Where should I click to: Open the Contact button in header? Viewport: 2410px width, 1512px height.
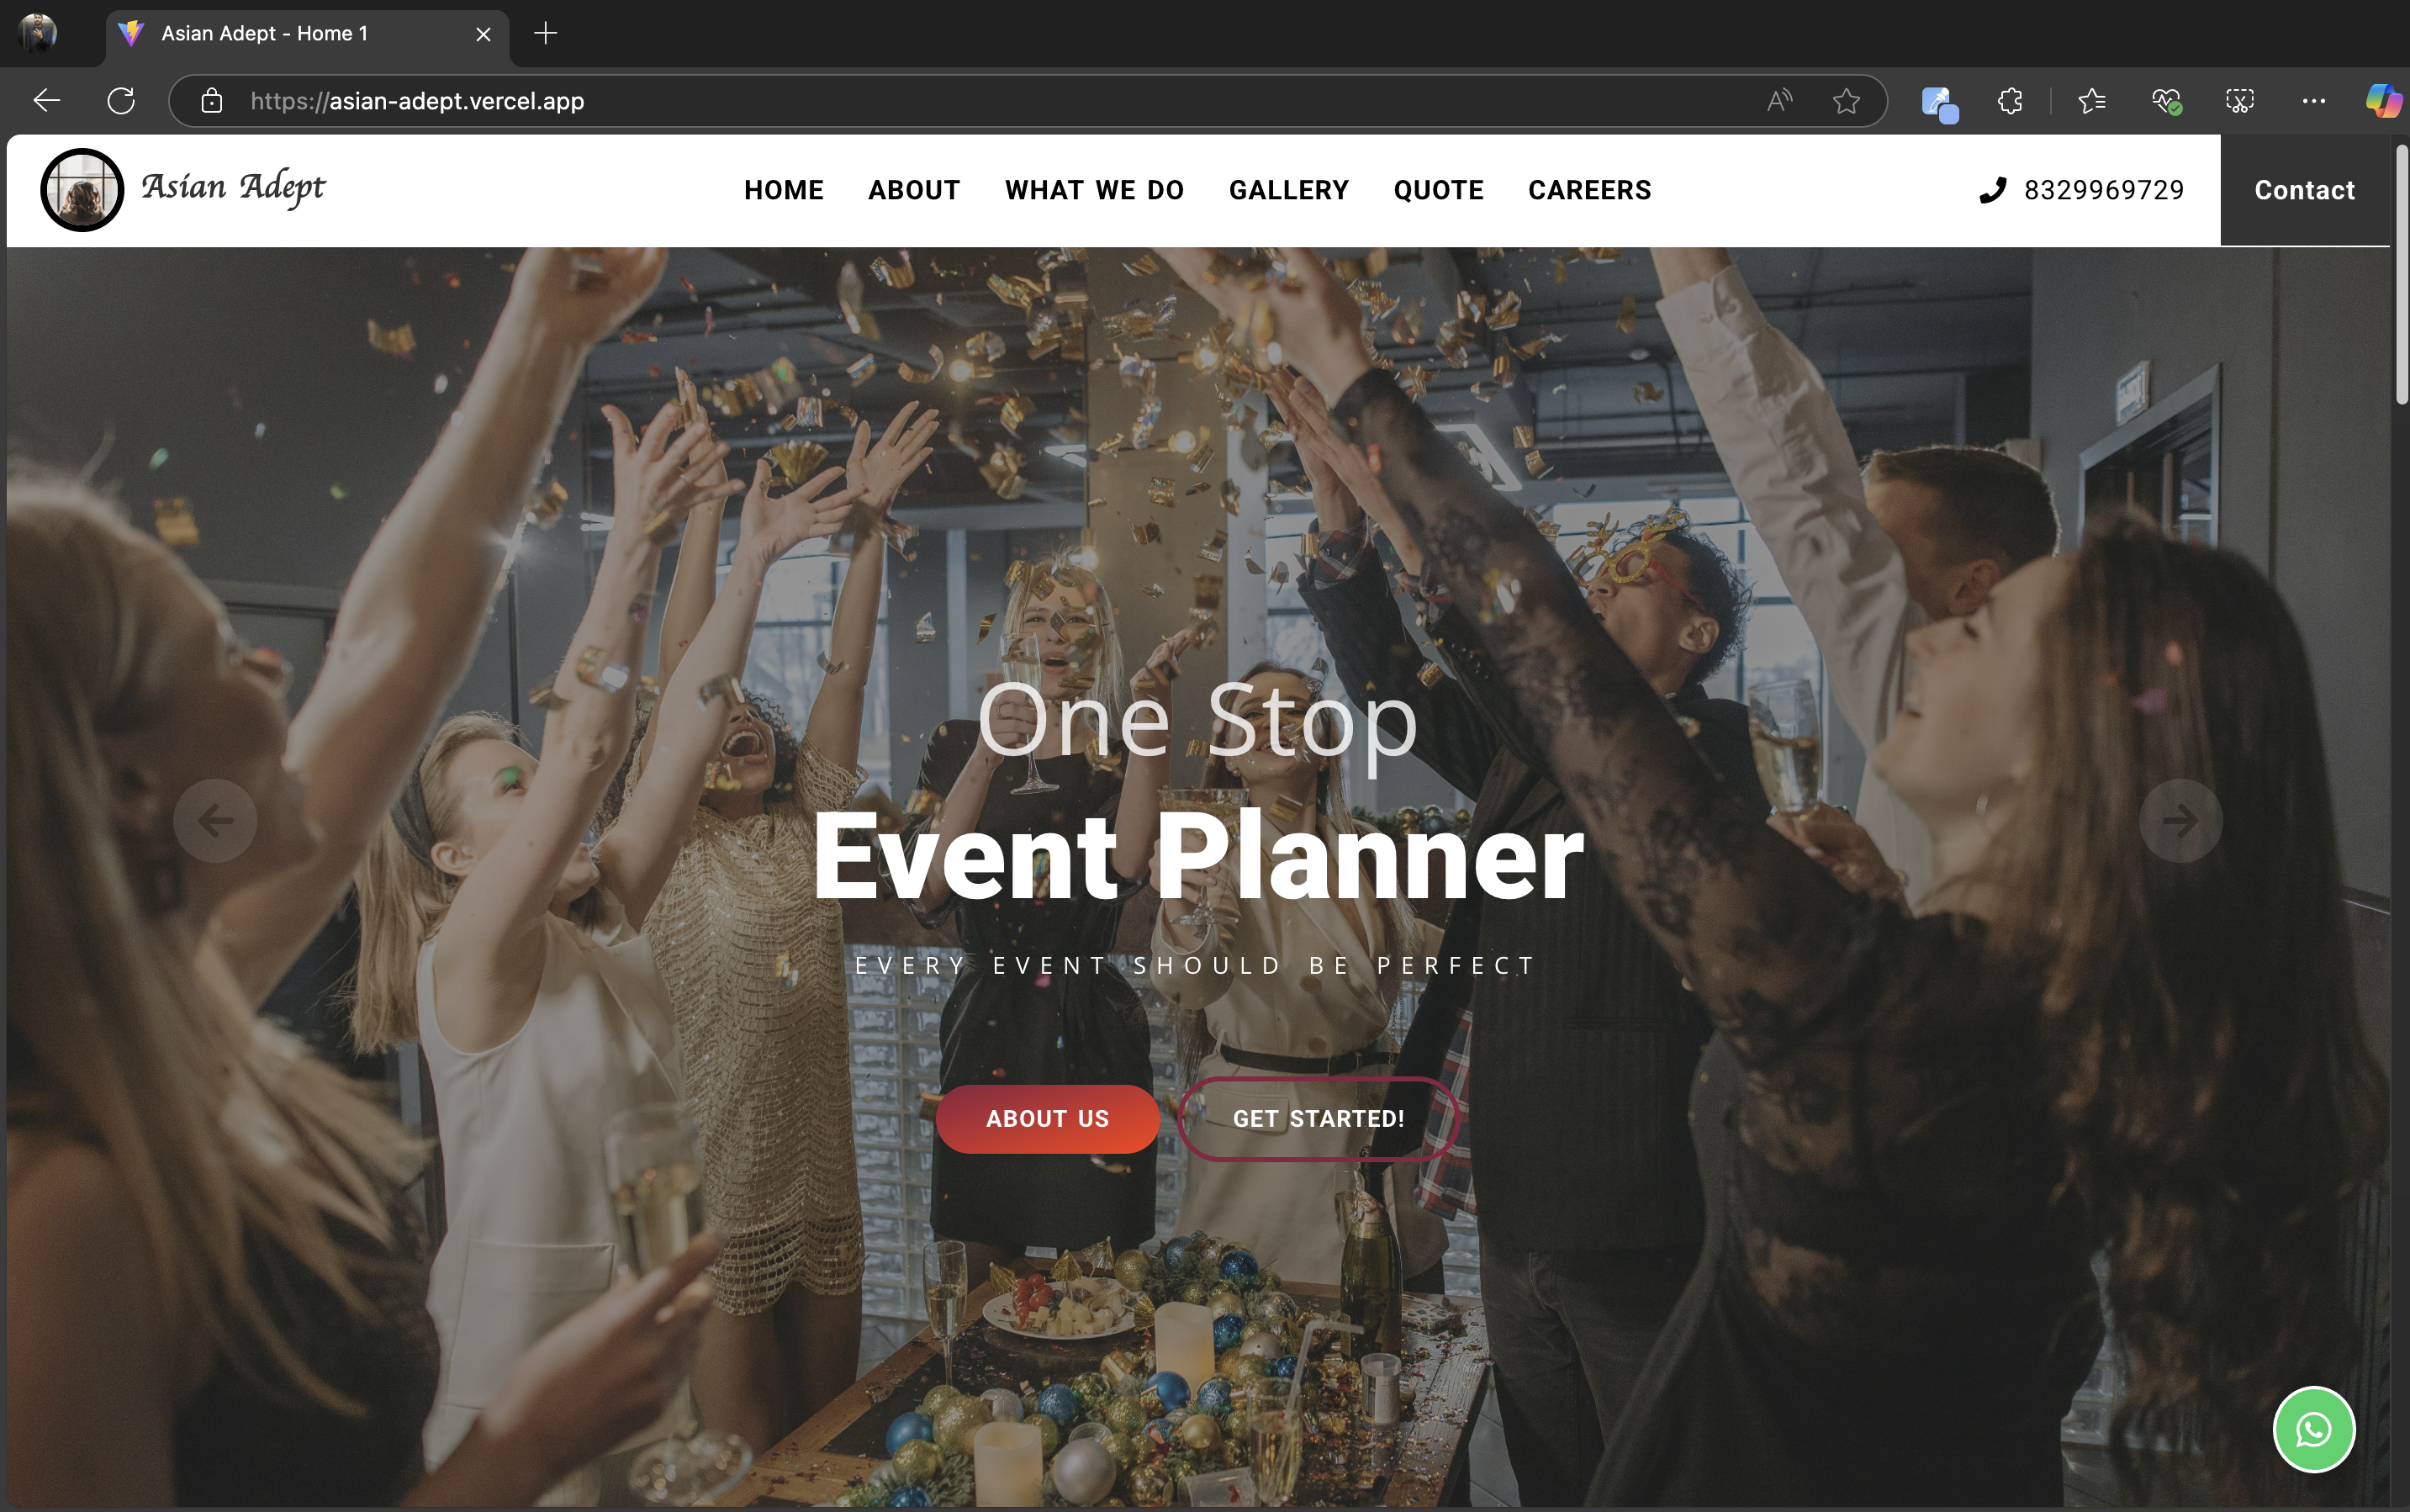[x=2304, y=190]
